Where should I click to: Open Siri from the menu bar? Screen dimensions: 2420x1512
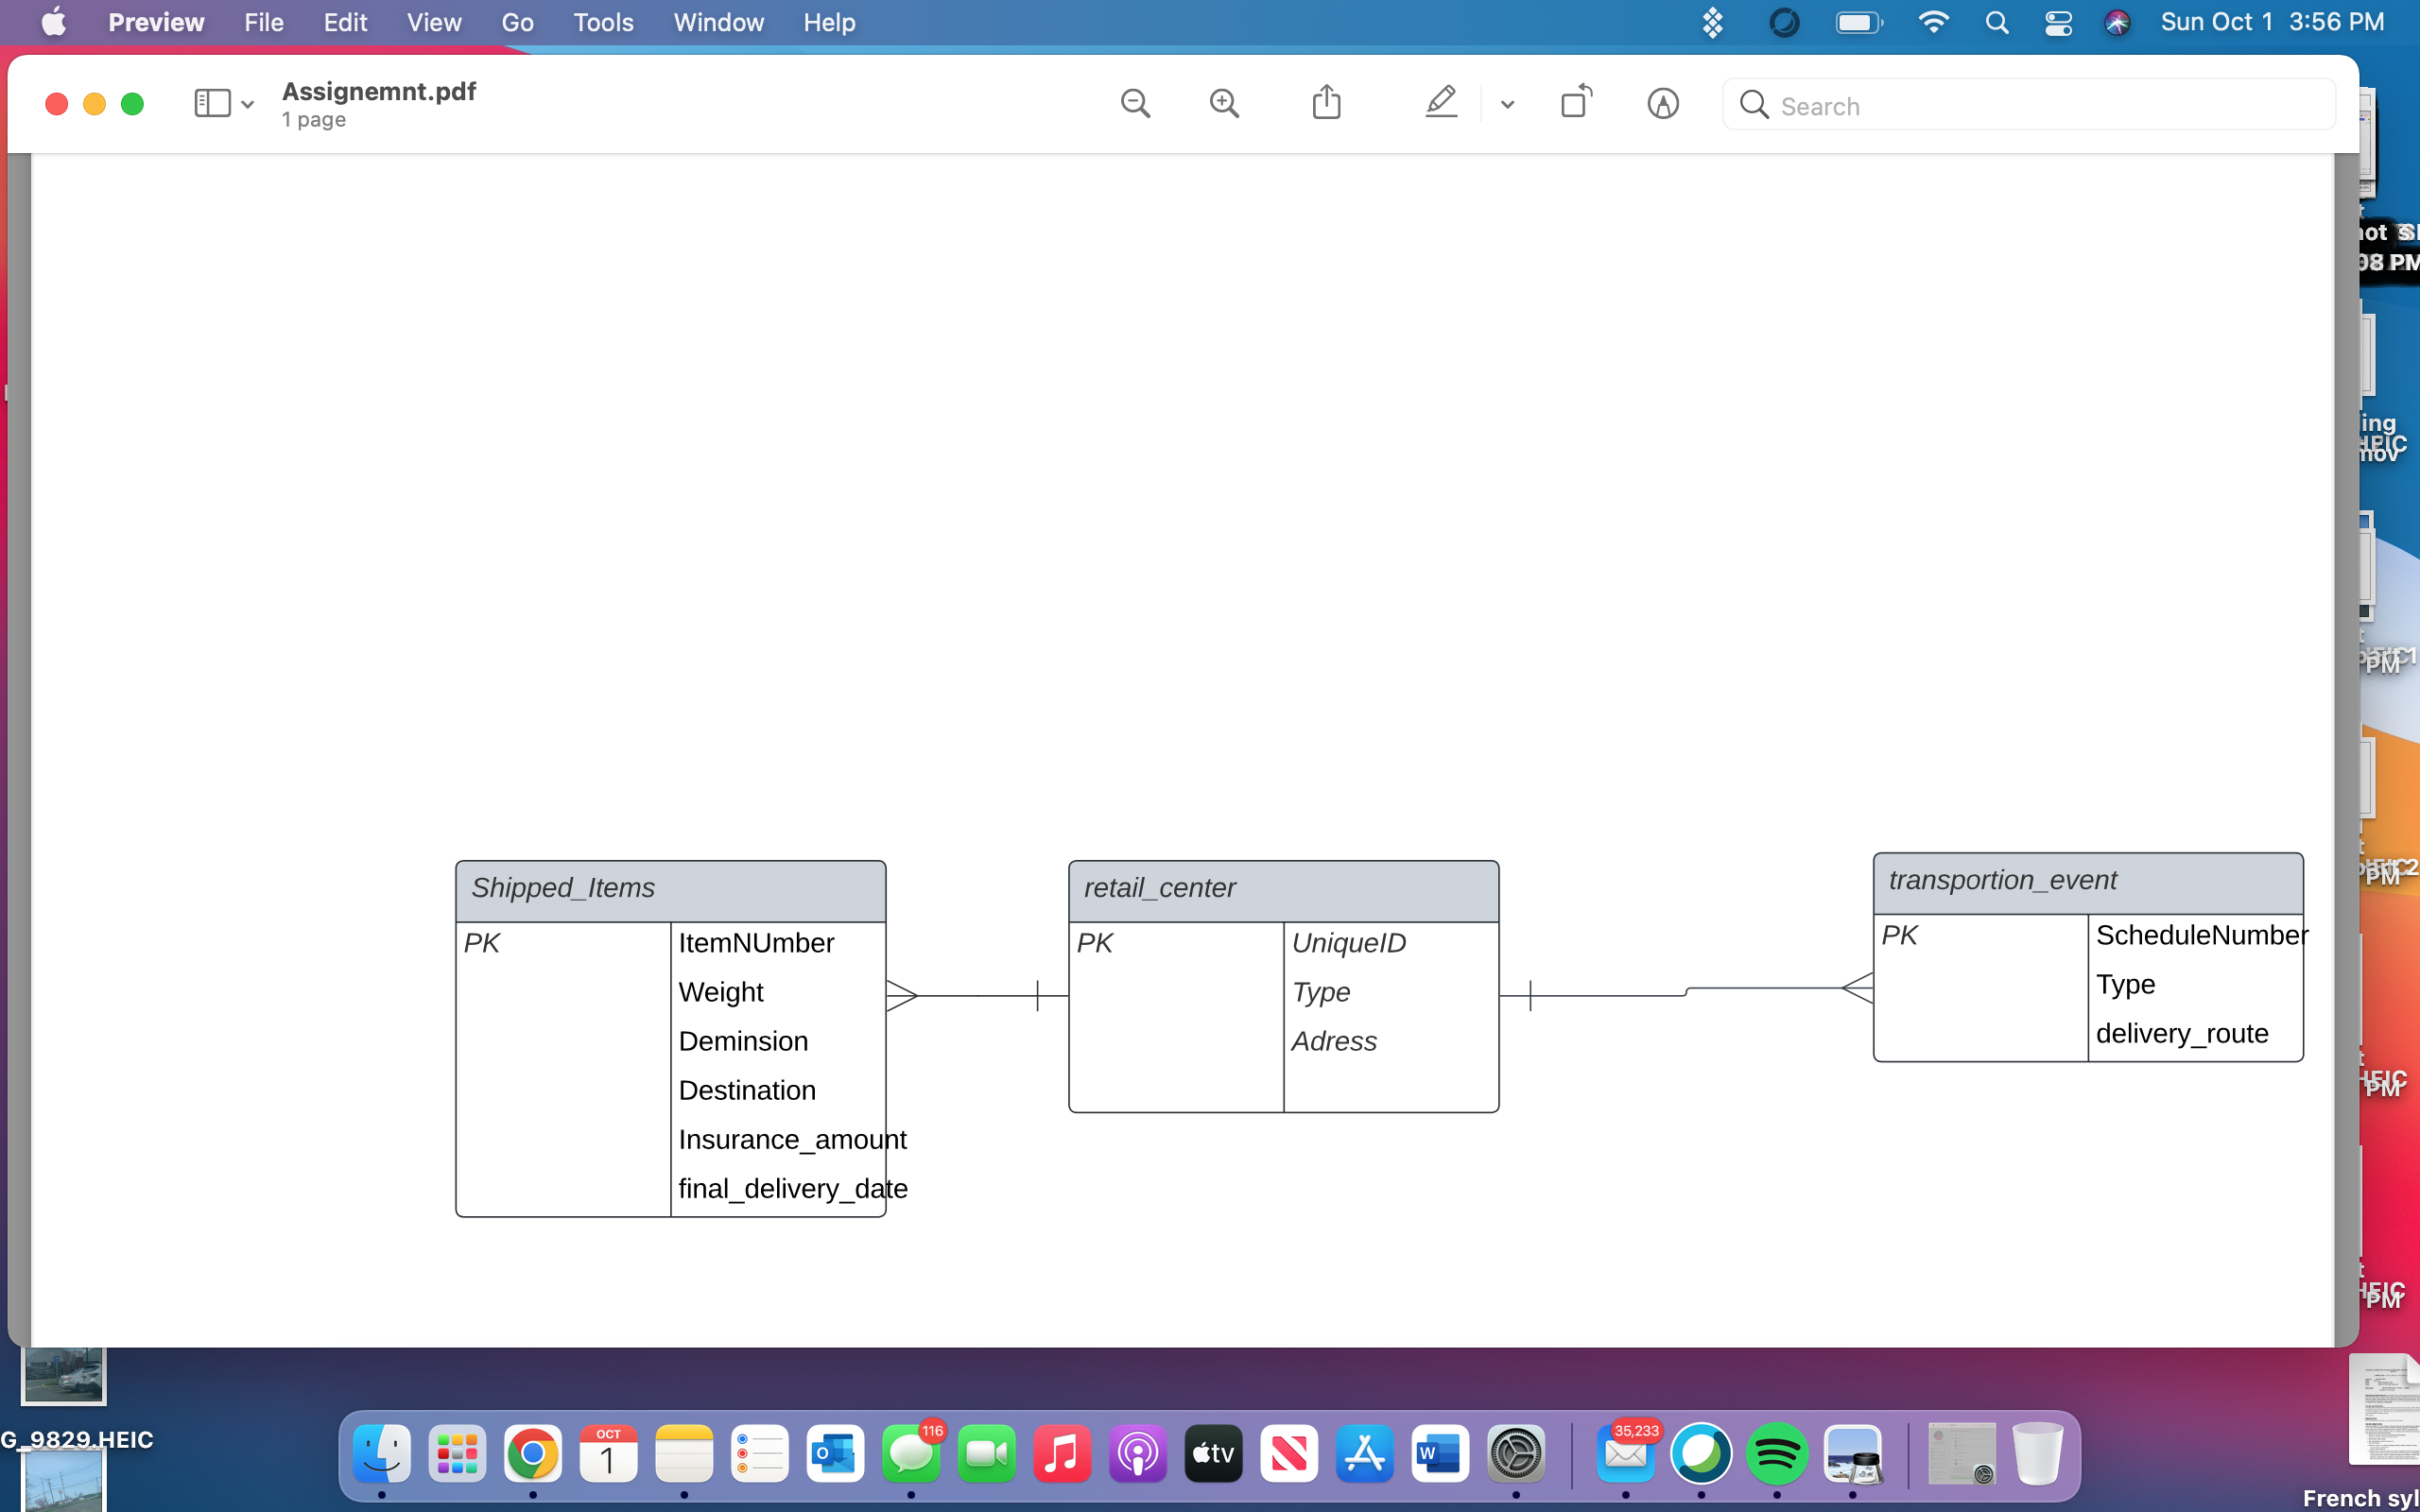[x=2118, y=22]
